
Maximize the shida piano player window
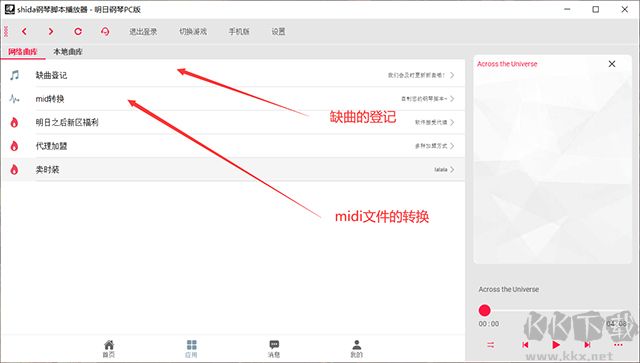pyautogui.click(x=596, y=9)
